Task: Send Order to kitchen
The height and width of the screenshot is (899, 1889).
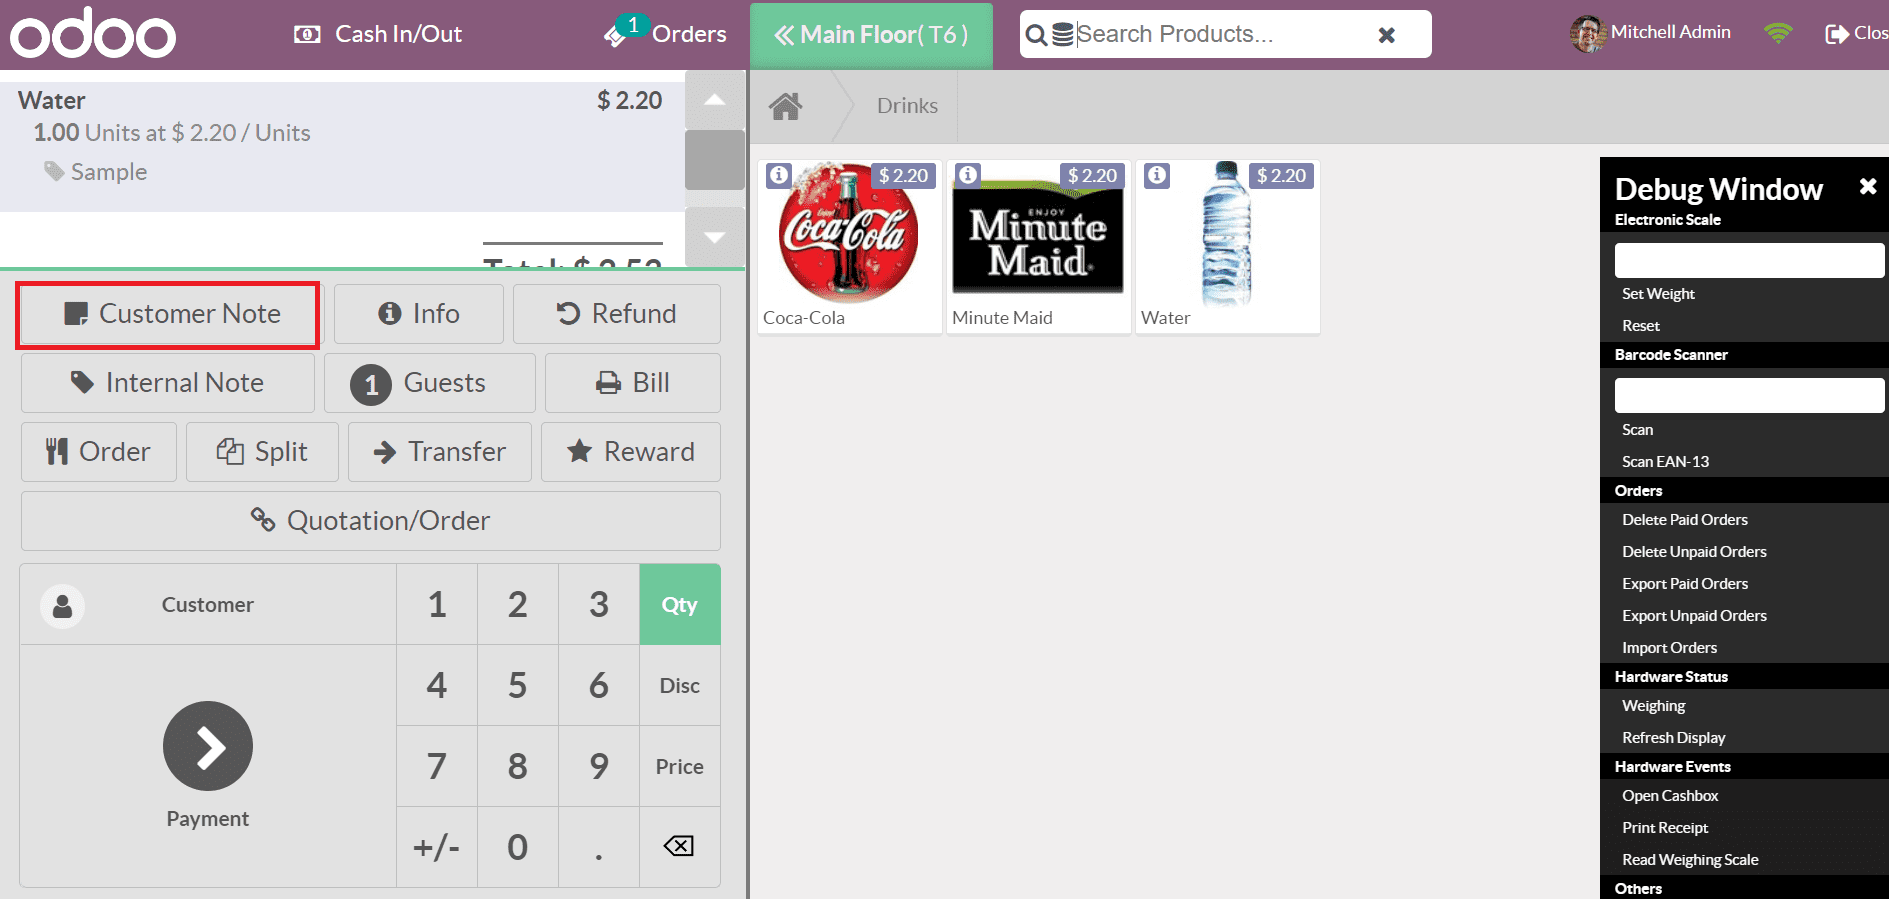Action: point(99,452)
